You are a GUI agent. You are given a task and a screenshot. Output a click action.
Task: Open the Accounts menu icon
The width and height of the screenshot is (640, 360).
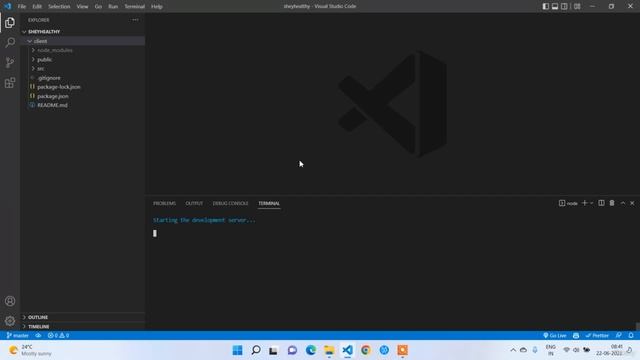point(10,301)
